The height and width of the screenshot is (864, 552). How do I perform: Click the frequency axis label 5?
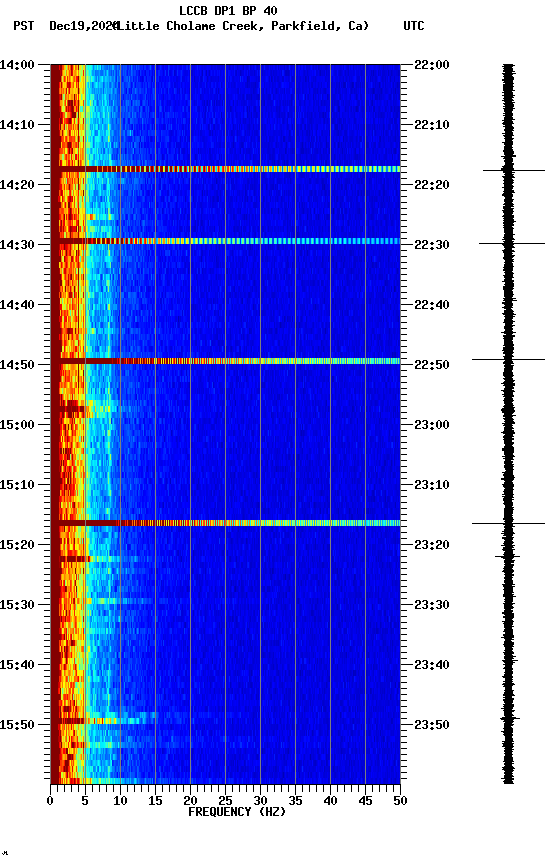pos(85,801)
